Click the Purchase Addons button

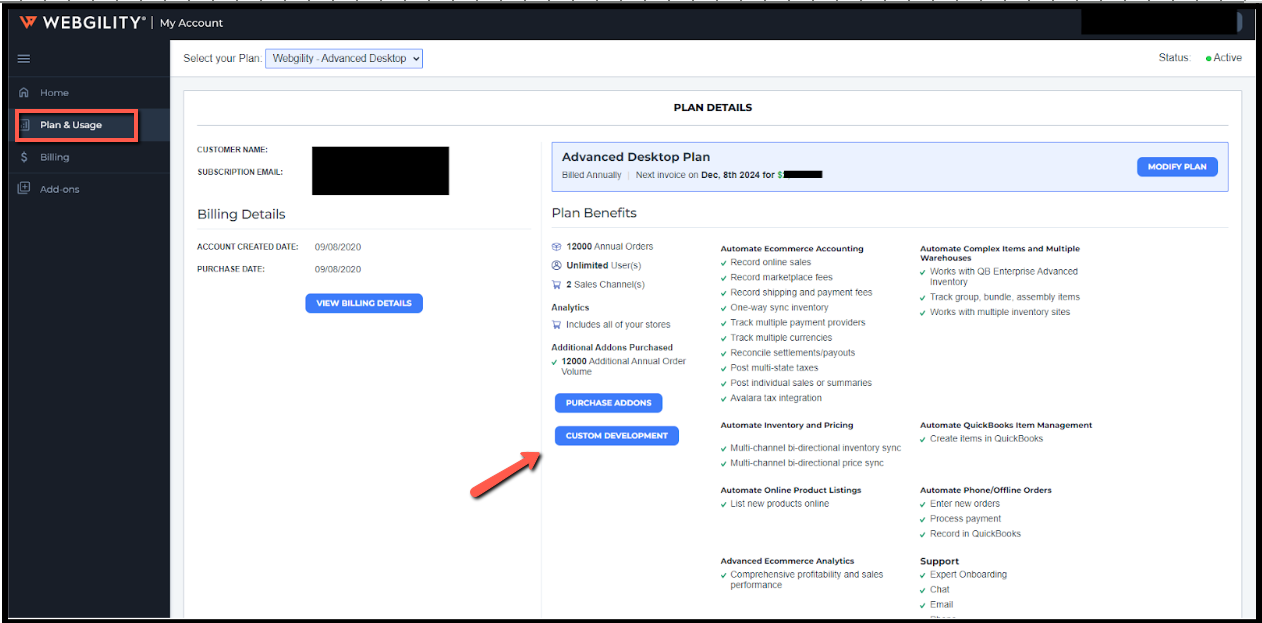(608, 403)
